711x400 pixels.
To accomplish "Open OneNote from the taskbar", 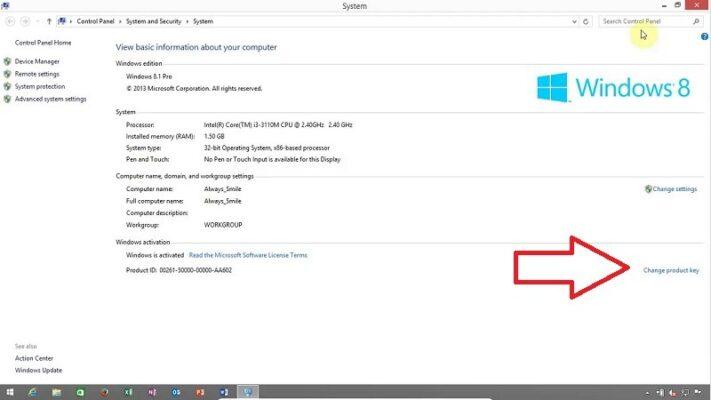I will pyautogui.click(x=152, y=392).
